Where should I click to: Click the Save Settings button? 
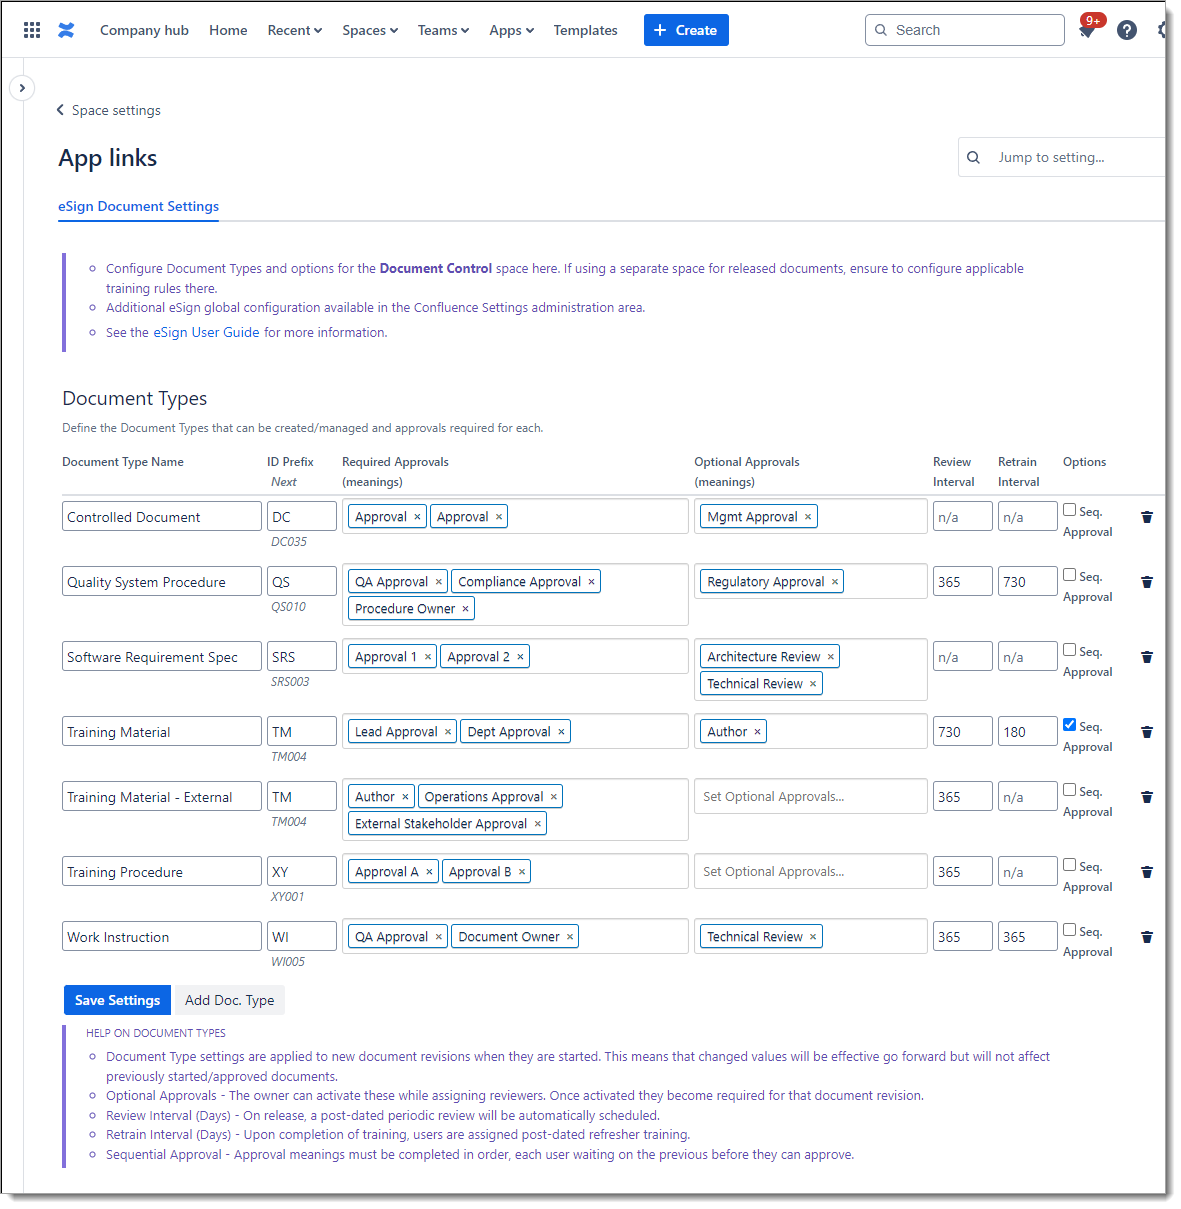coord(117,1000)
